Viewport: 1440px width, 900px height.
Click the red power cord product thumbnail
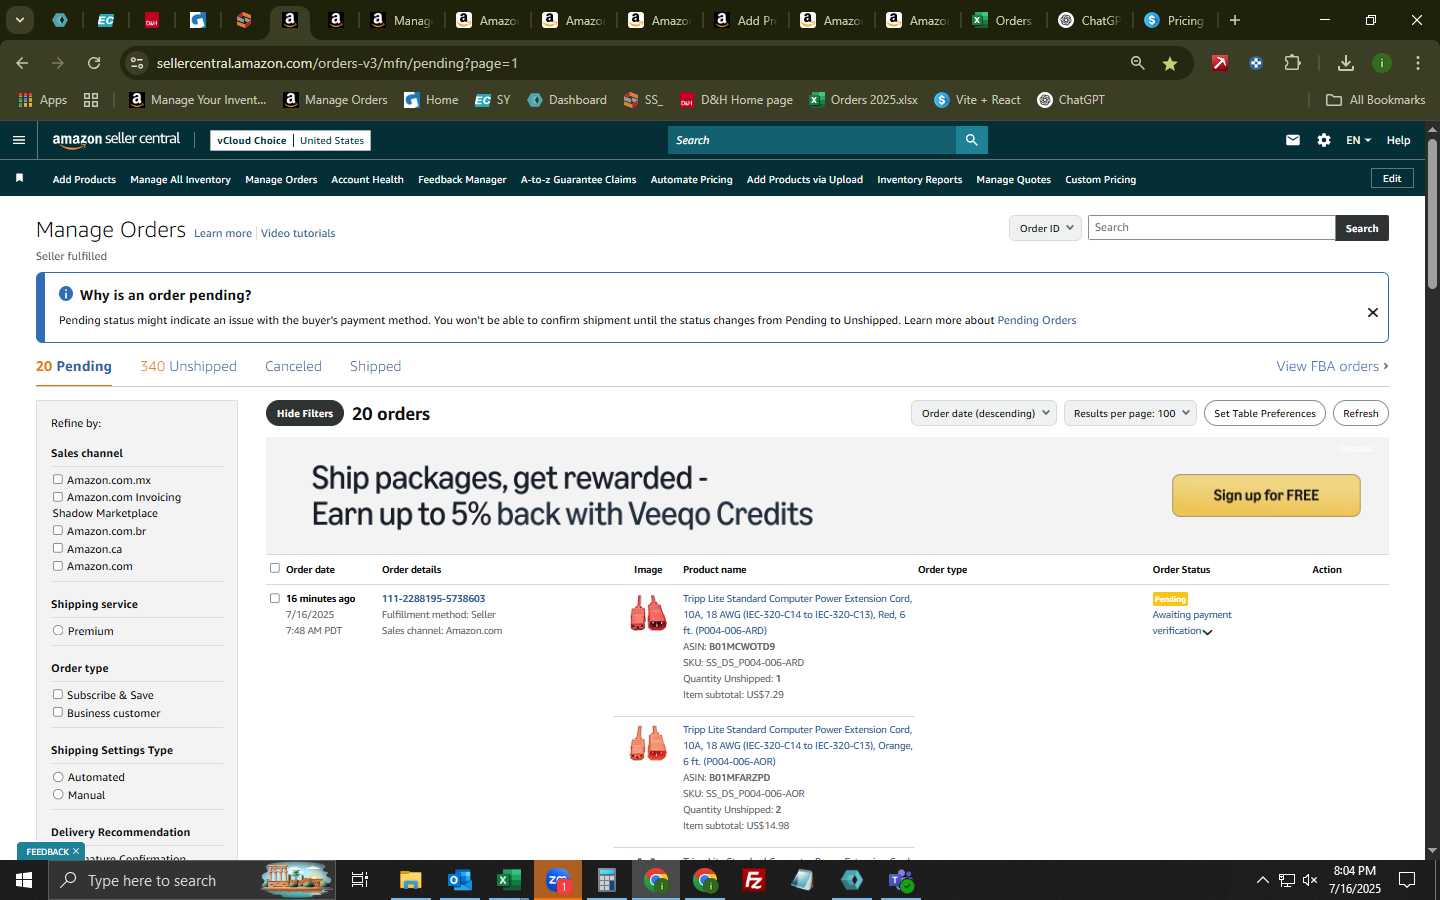click(648, 613)
